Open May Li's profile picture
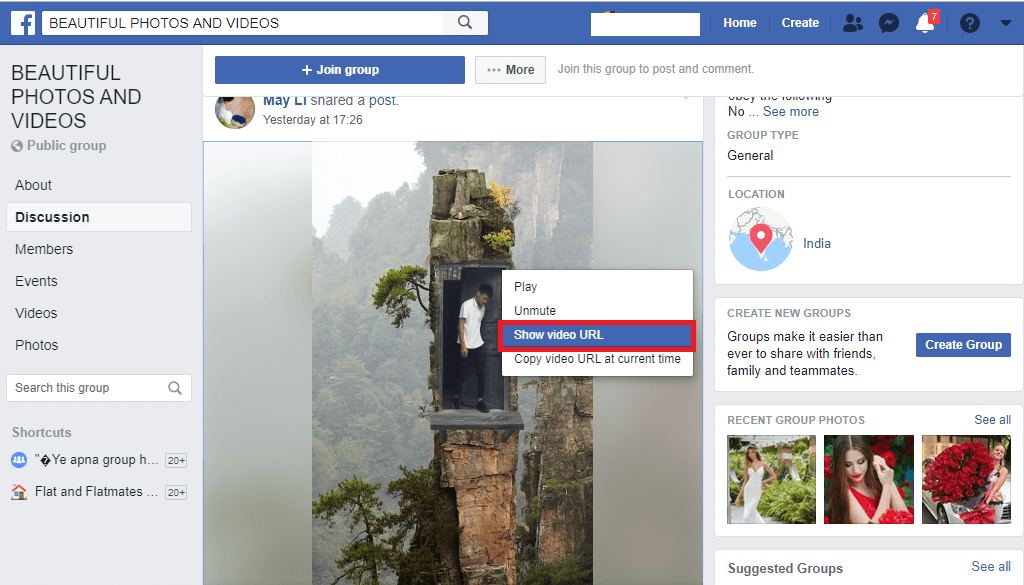 click(x=234, y=112)
